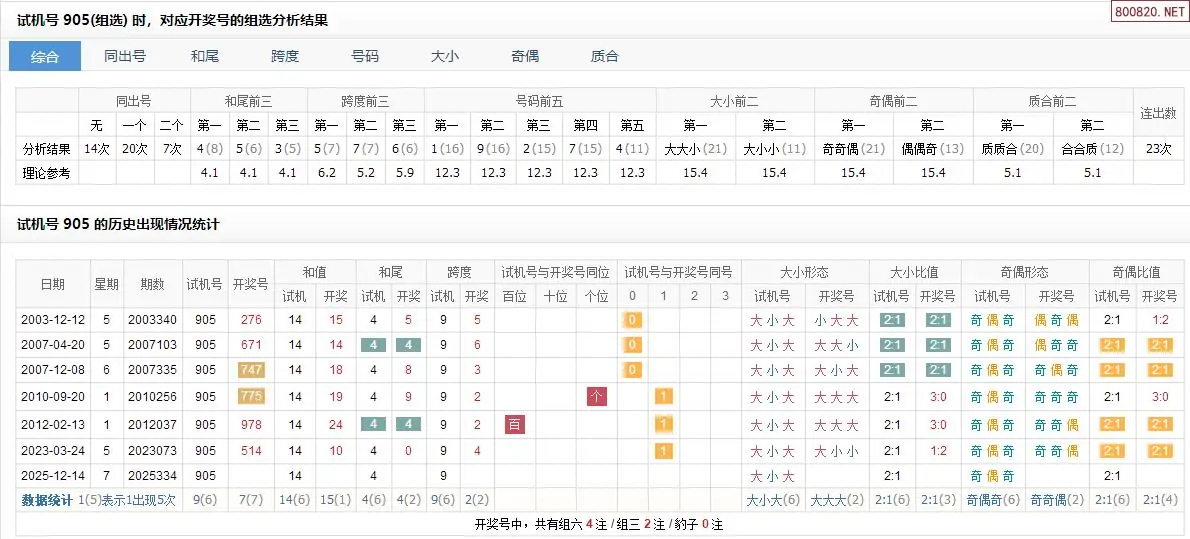Open the 质合 tab

605,57
